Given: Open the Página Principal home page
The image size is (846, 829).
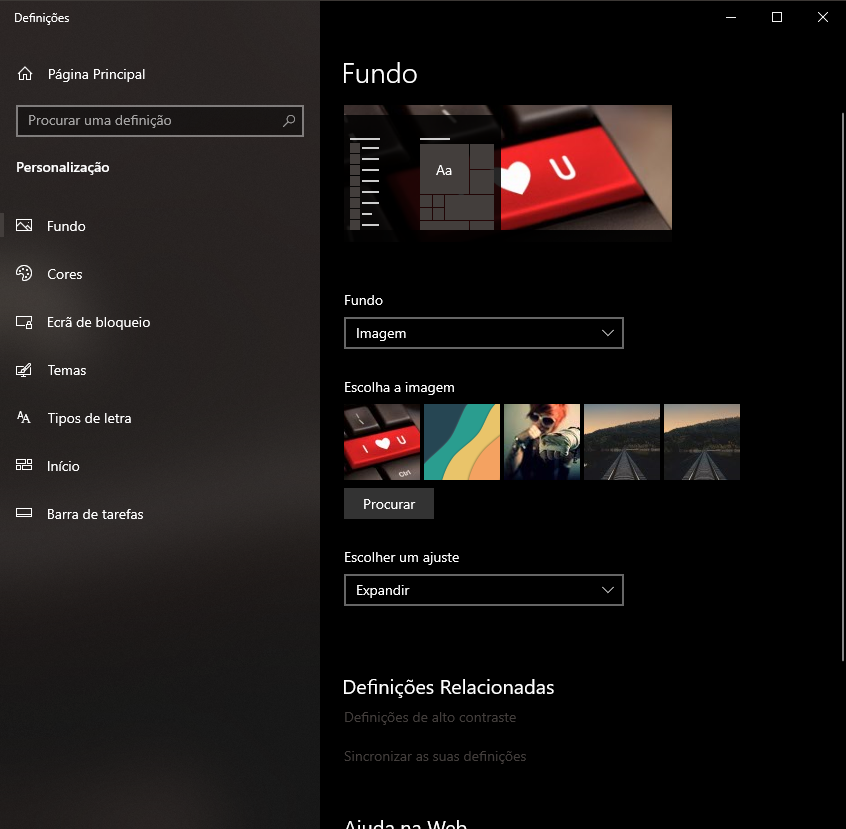Looking at the screenshot, I should tap(96, 74).
